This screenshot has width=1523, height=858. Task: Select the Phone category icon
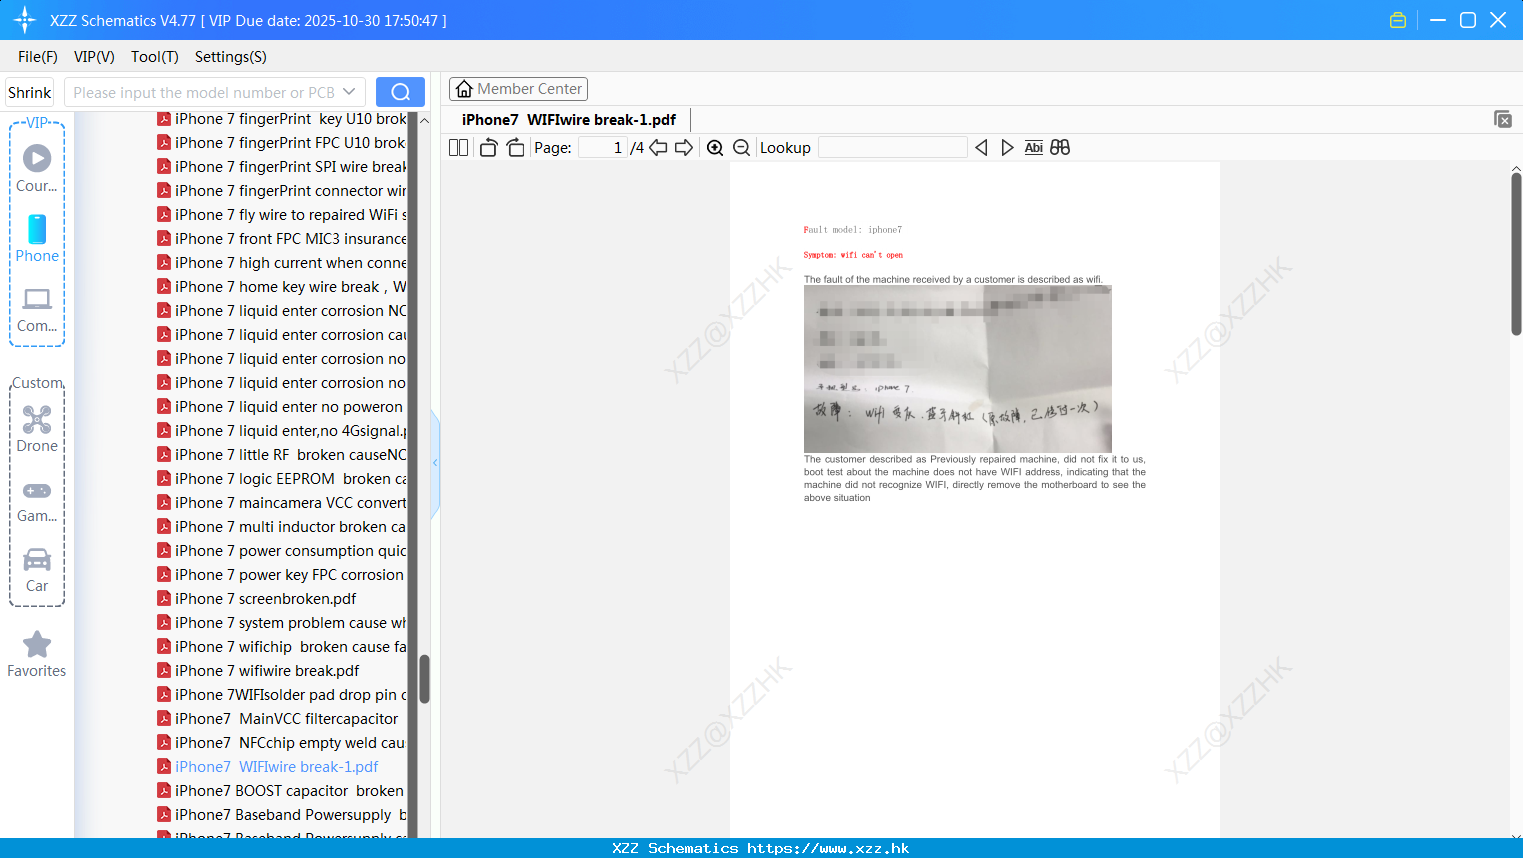pos(37,238)
